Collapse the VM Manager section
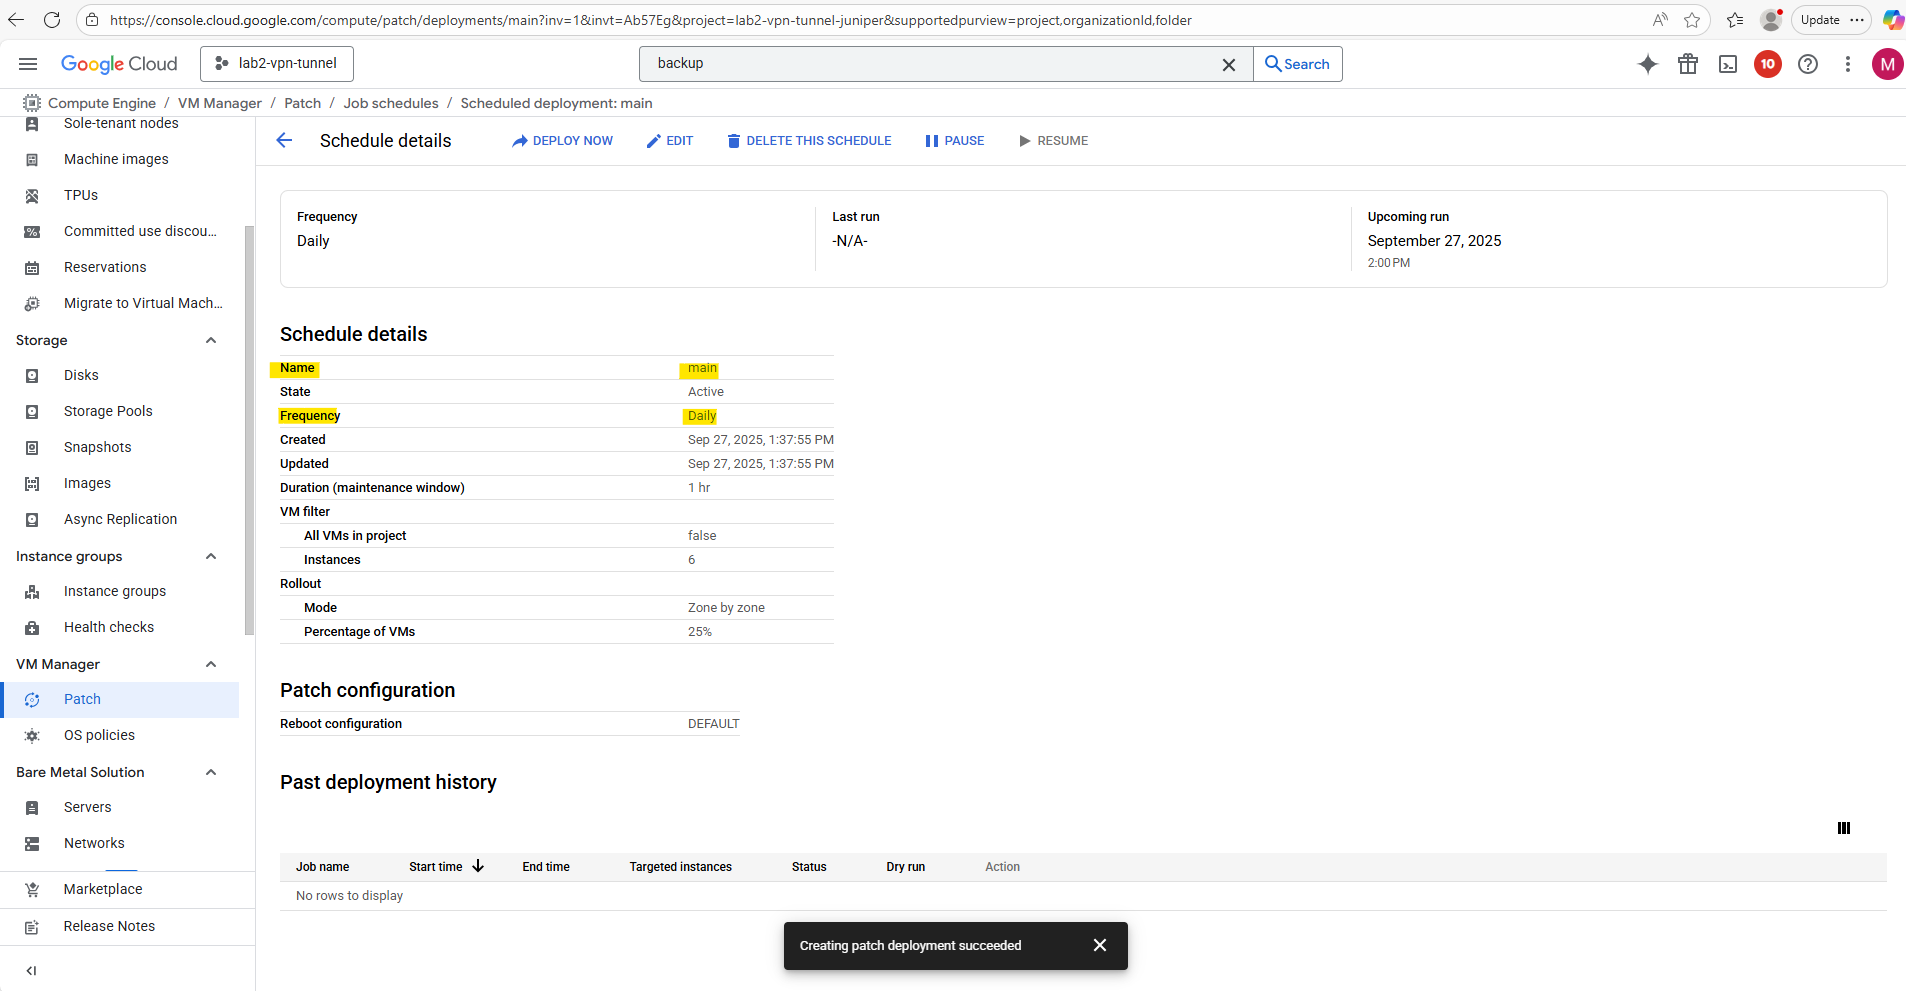1906x991 pixels. coord(211,664)
